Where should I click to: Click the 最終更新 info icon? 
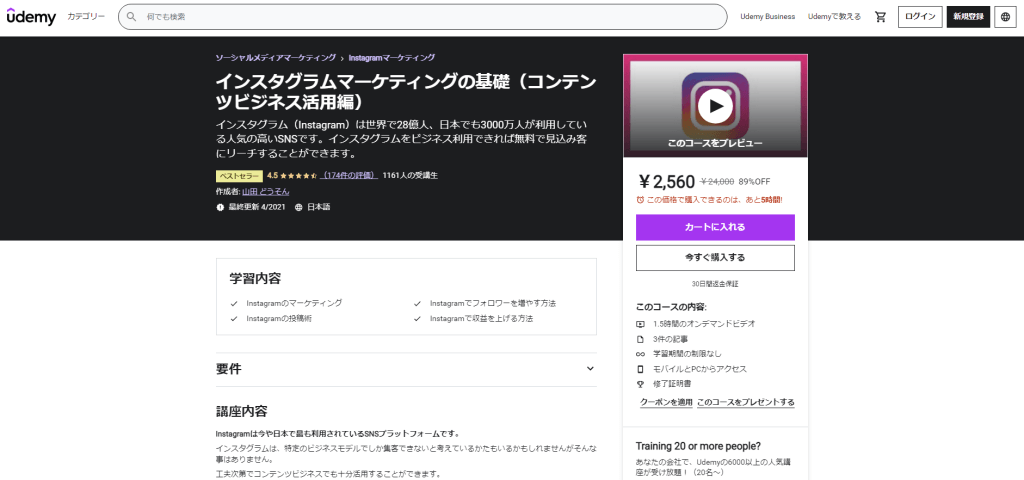pos(220,207)
